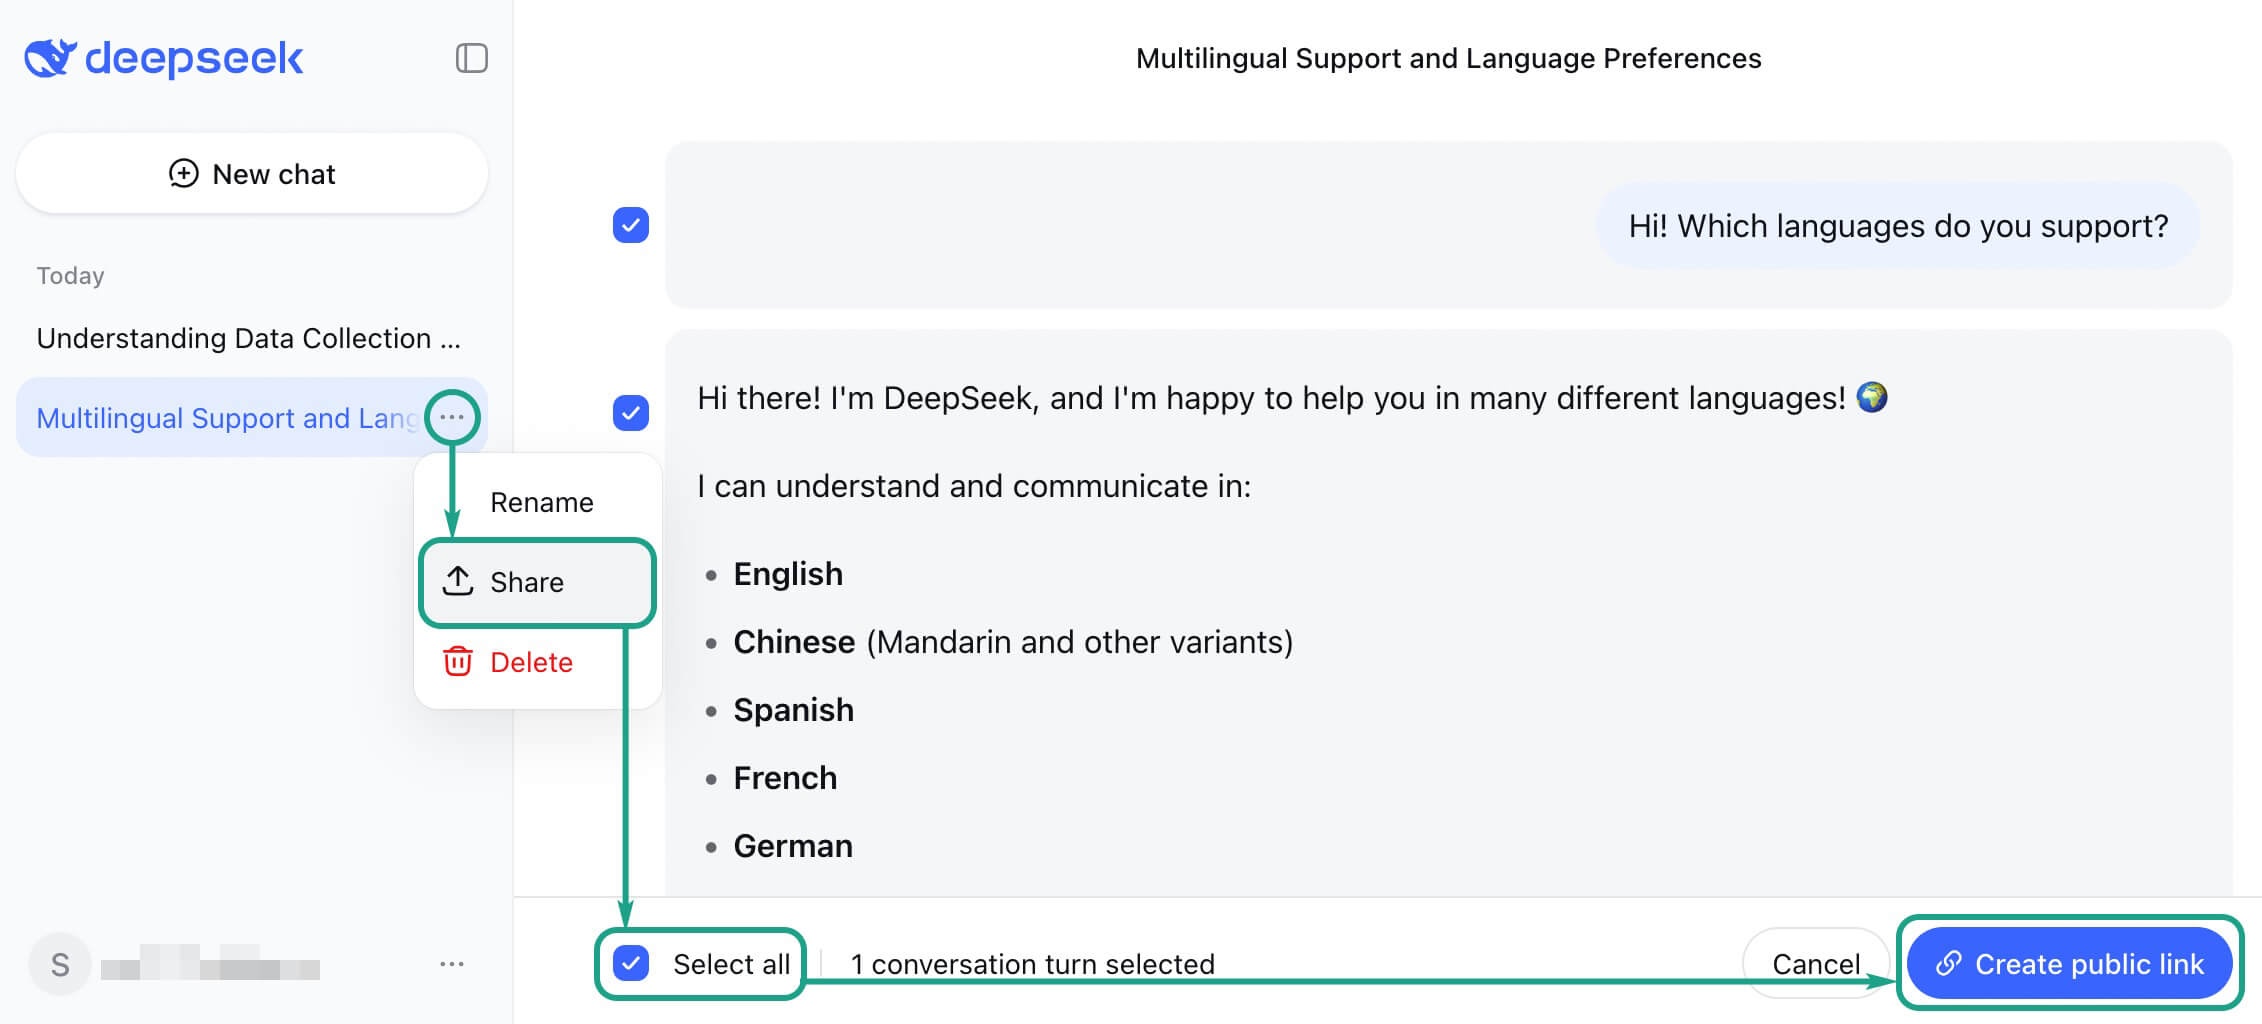Select Rename from the context menu
Image resolution: width=2262 pixels, height=1024 pixels.
(x=541, y=501)
